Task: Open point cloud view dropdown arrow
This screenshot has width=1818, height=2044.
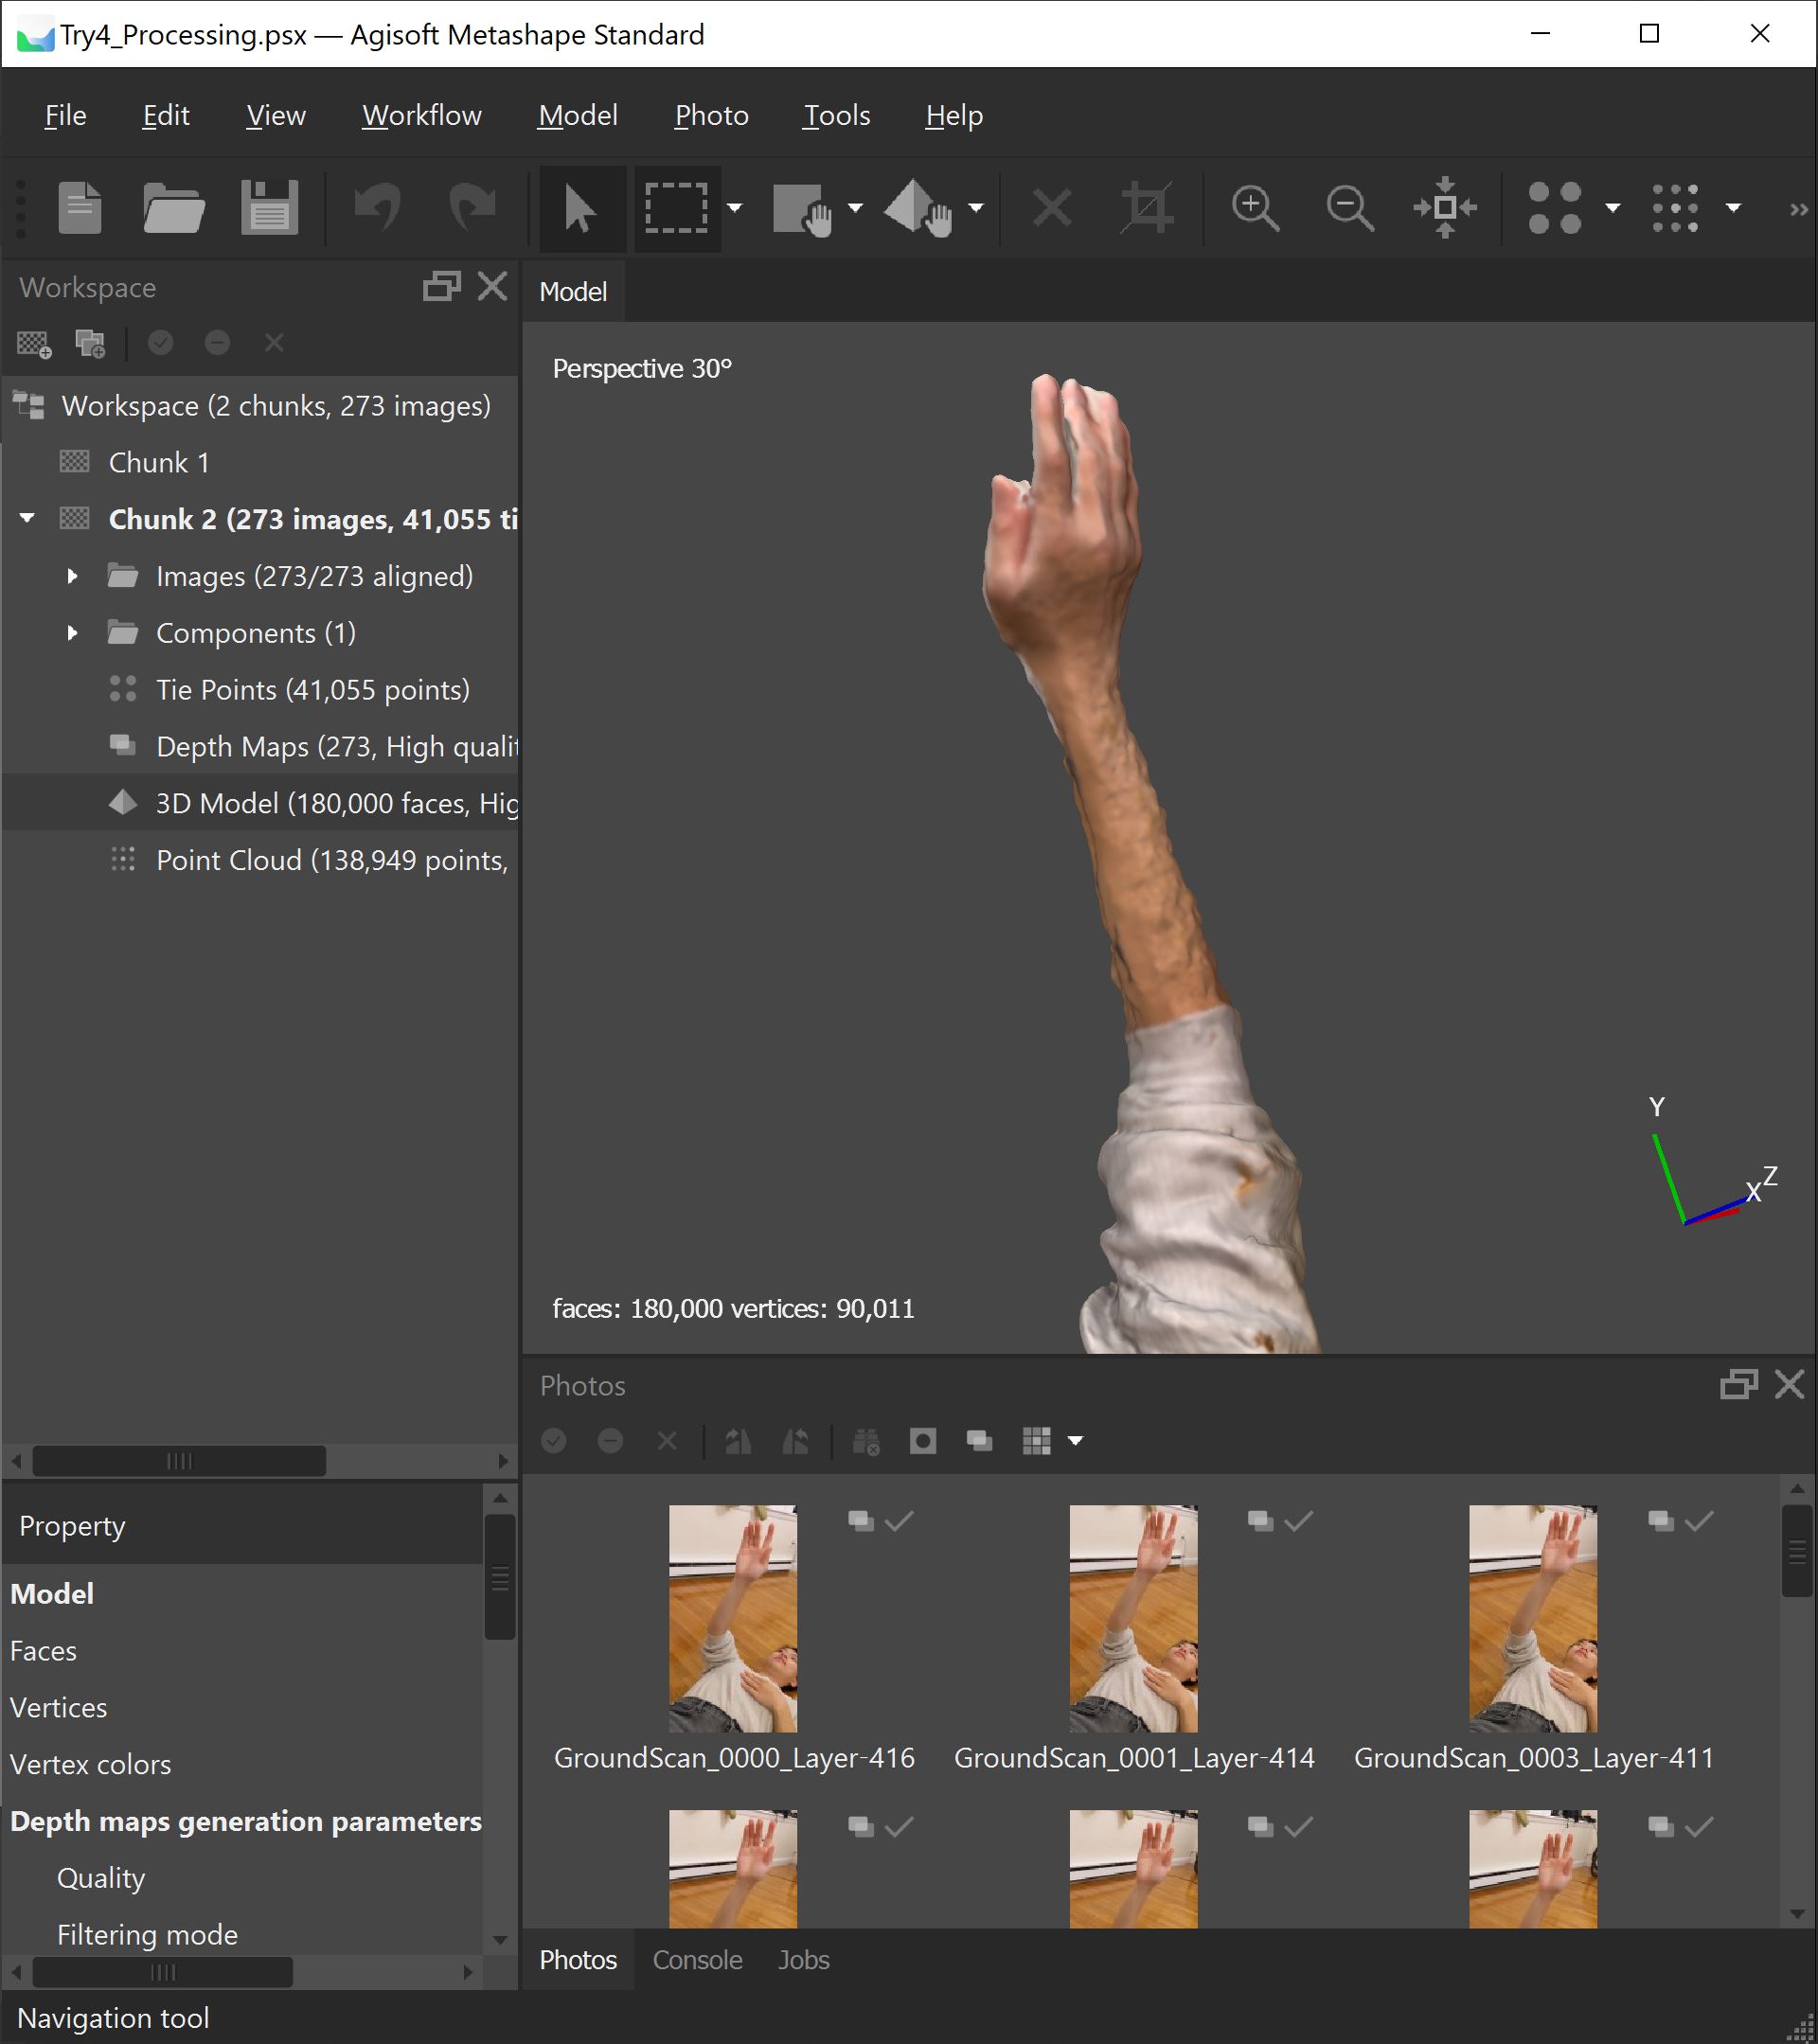Action: point(1734,208)
